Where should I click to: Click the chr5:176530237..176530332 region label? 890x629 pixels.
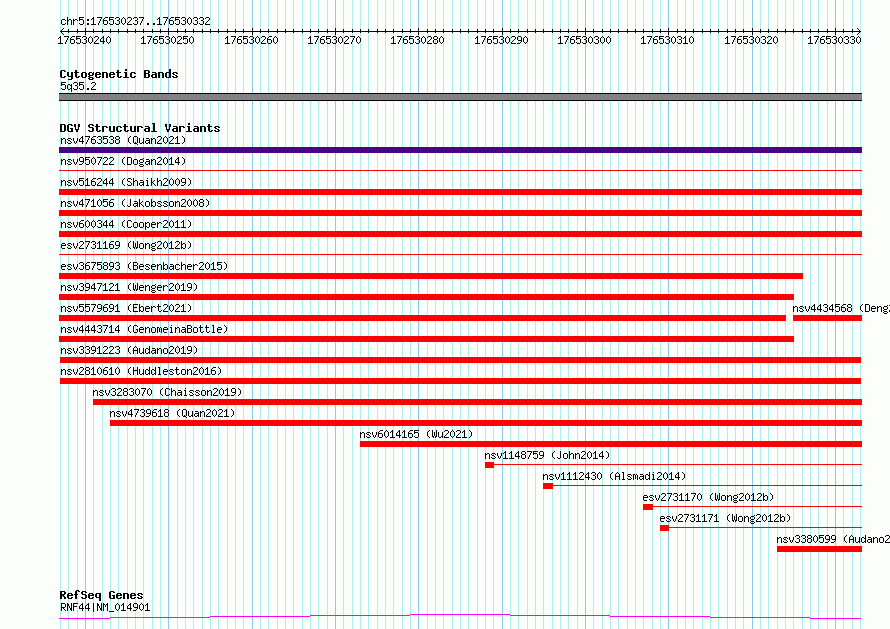coord(135,21)
